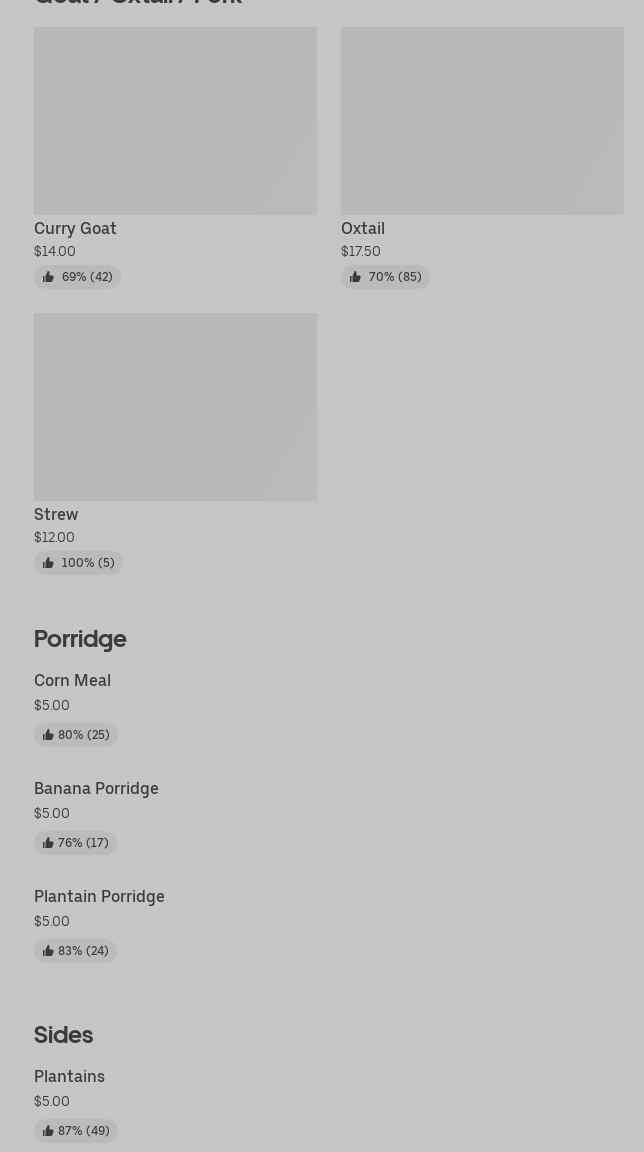Image resolution: width=644 pixels, height=1152 pixels.
Task: Click thumbs-up icon under Plantains
Action: (48, 1131)
